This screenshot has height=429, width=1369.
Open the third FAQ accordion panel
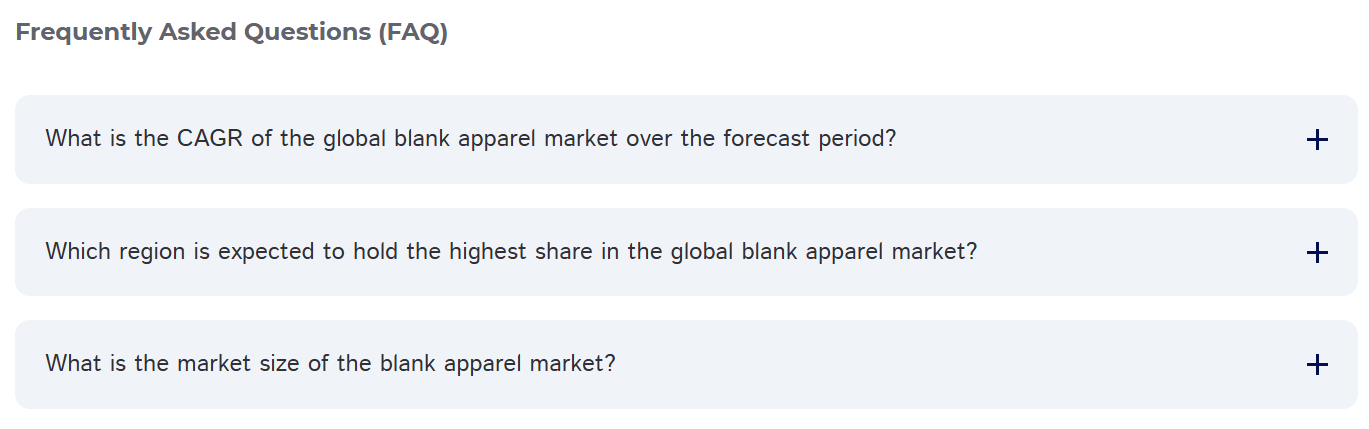684,364
